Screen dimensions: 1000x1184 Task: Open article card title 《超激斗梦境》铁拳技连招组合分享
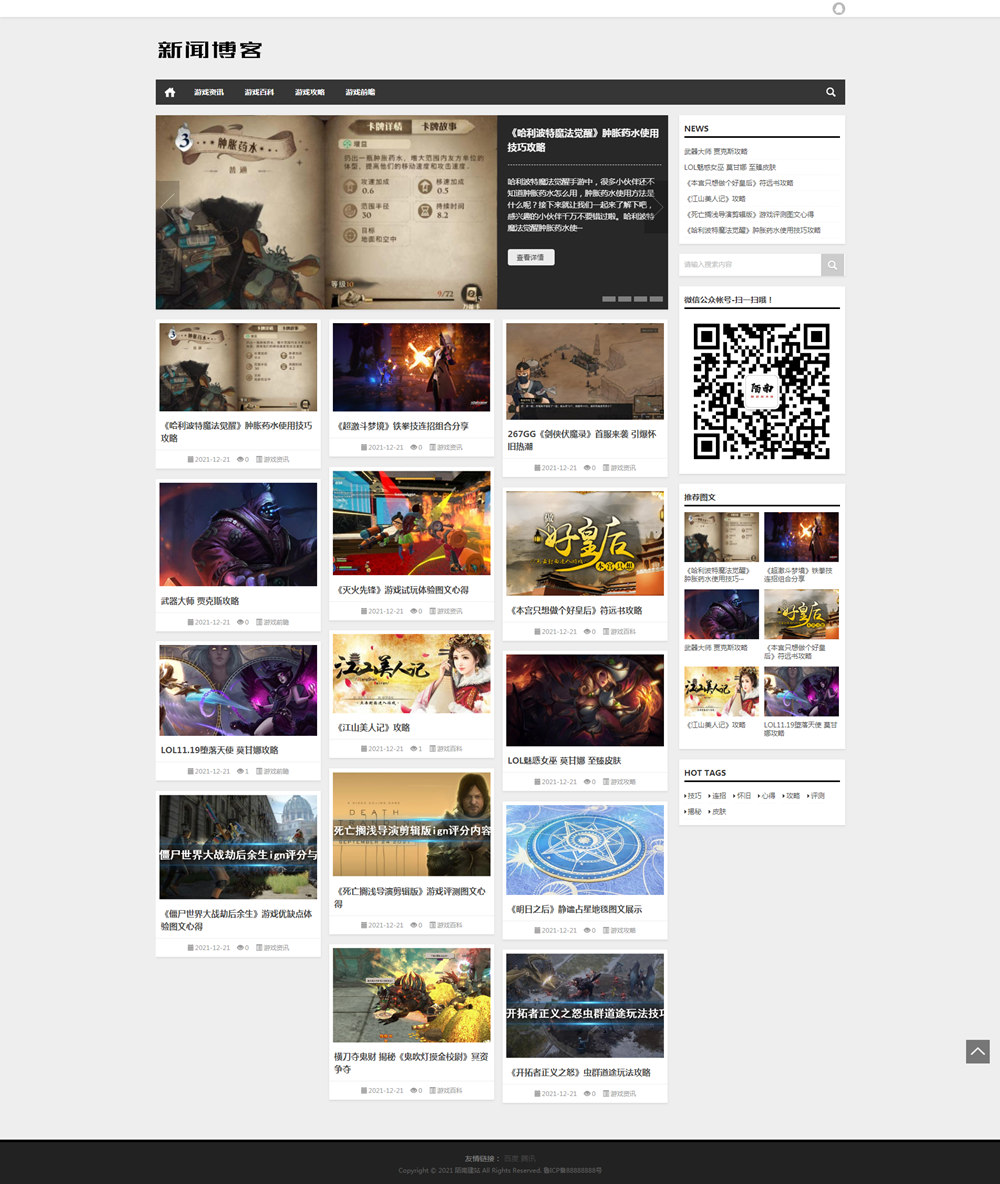[x=403, y=427]
